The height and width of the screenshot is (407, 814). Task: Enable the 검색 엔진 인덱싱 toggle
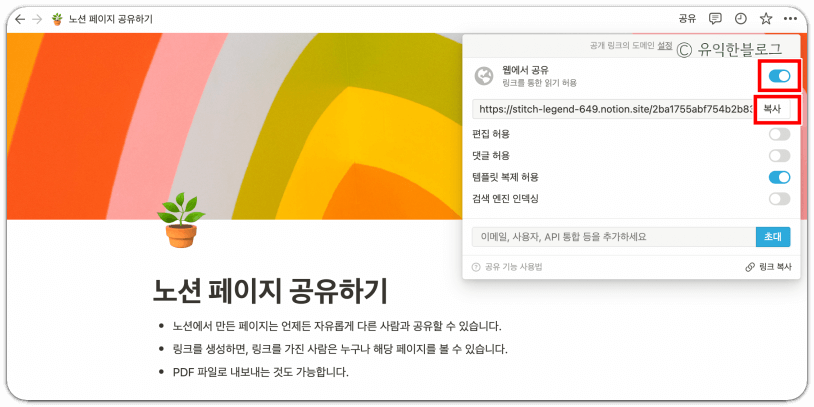[x=779, y=199]
